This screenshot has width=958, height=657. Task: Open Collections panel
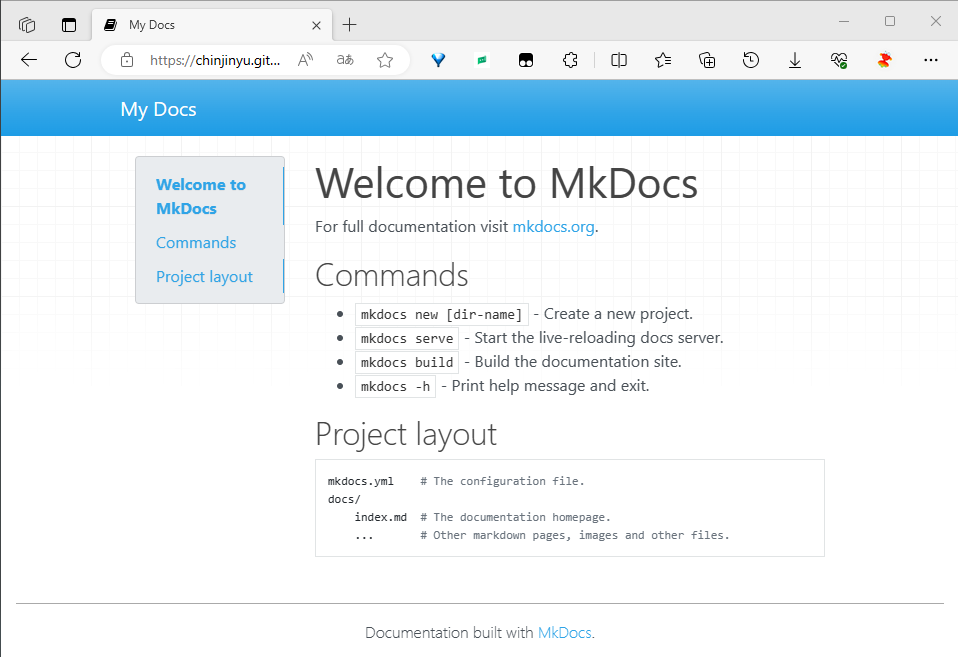(x=707, y=60)
